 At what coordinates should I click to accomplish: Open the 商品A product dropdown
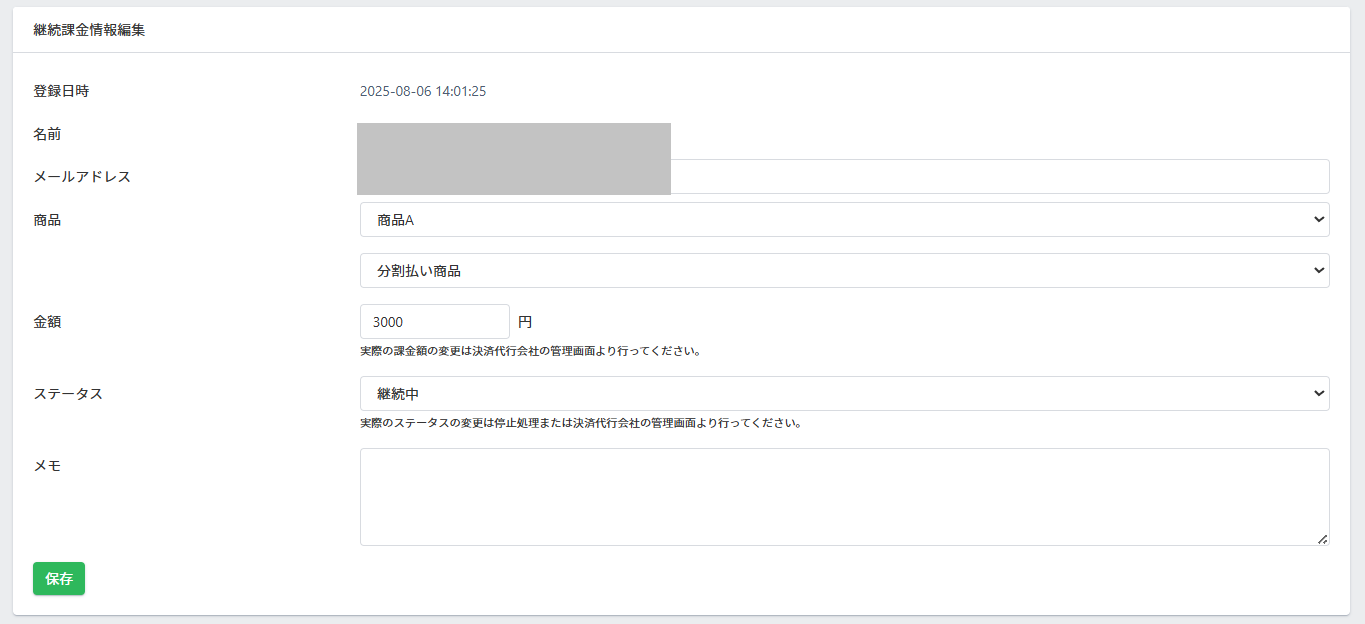coord(843,220)
